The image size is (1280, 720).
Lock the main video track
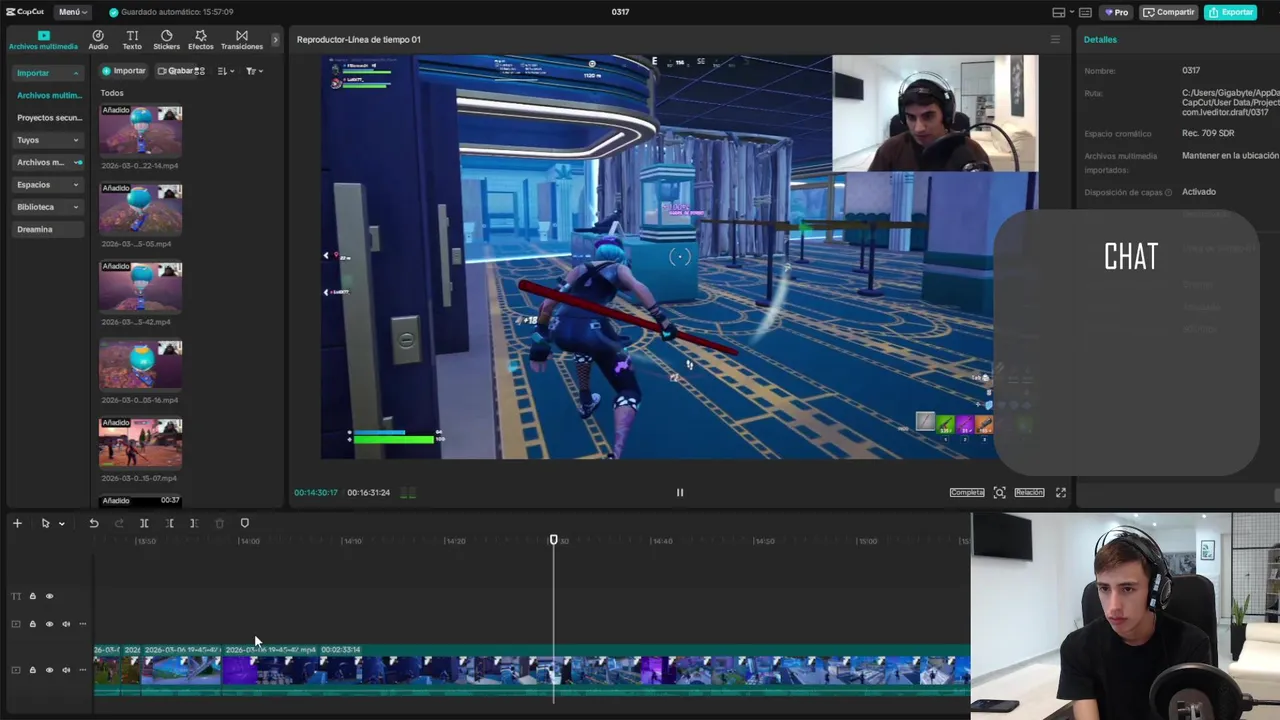click(x=32, y=670)
